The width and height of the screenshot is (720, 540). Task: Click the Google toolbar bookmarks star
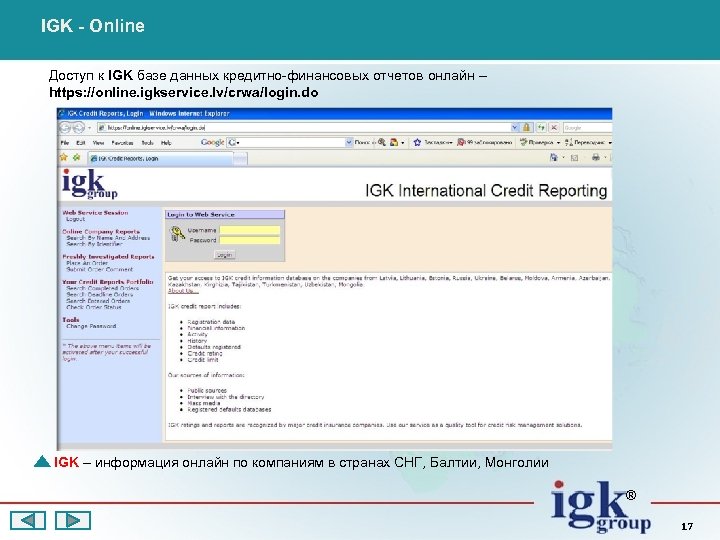417,142
